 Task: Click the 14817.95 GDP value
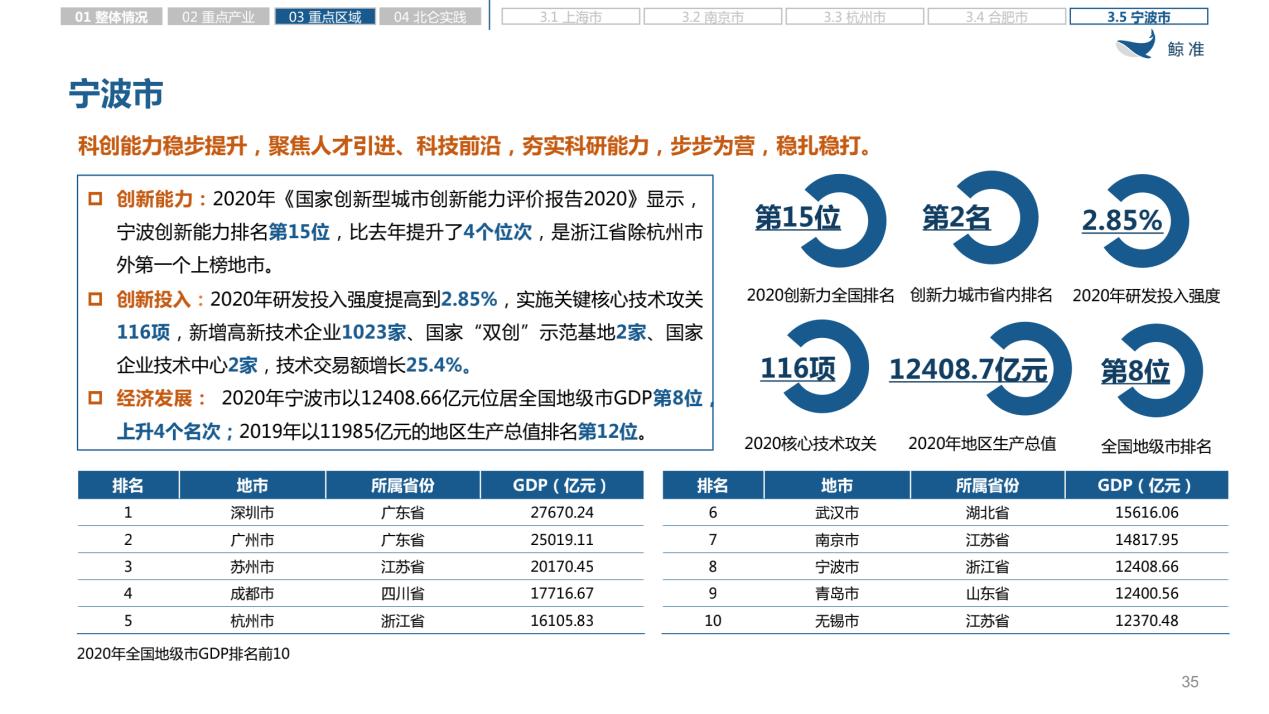click(x=1147, y=540)
